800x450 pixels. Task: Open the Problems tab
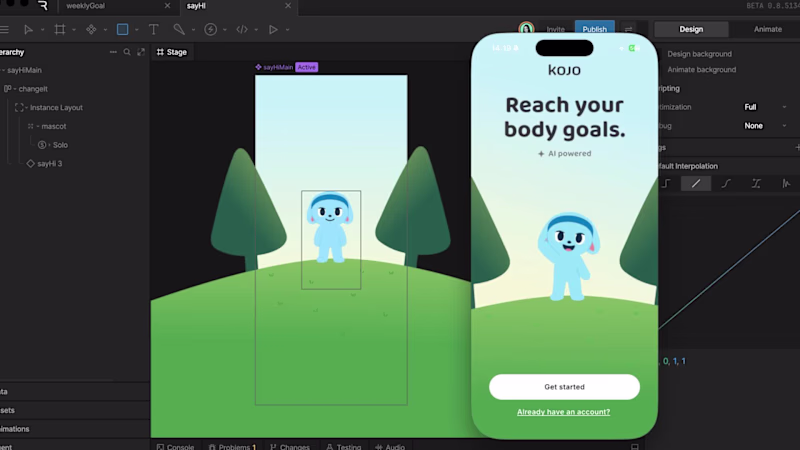tap(232, 446)
